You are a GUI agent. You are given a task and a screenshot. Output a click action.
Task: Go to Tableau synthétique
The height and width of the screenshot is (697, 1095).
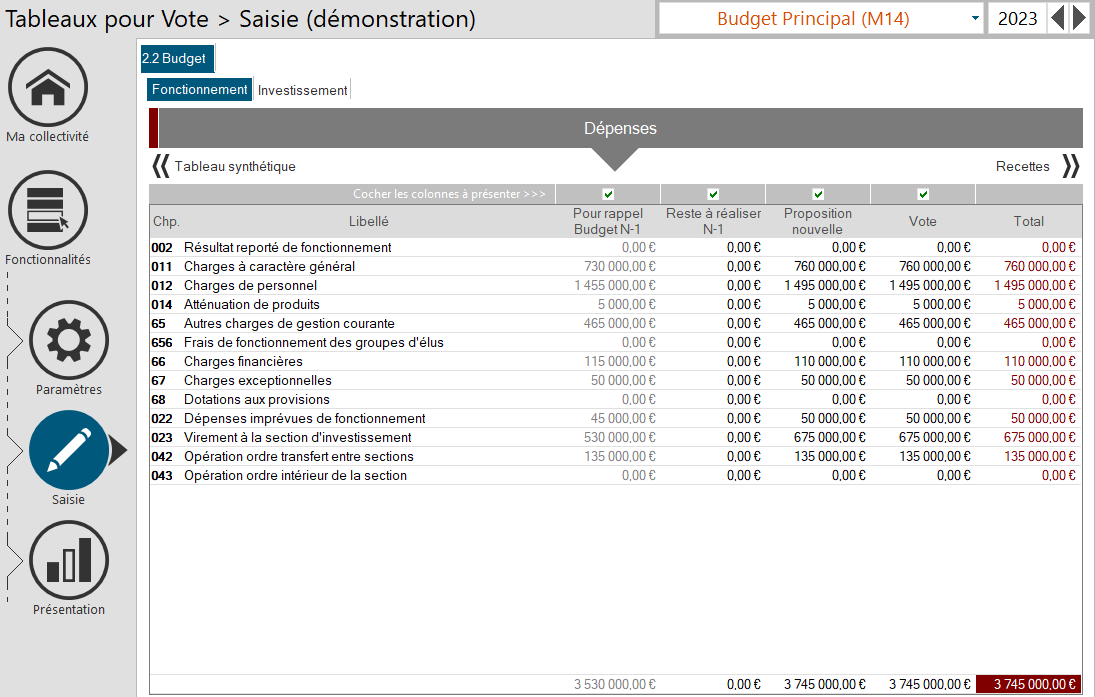point(235,167)
